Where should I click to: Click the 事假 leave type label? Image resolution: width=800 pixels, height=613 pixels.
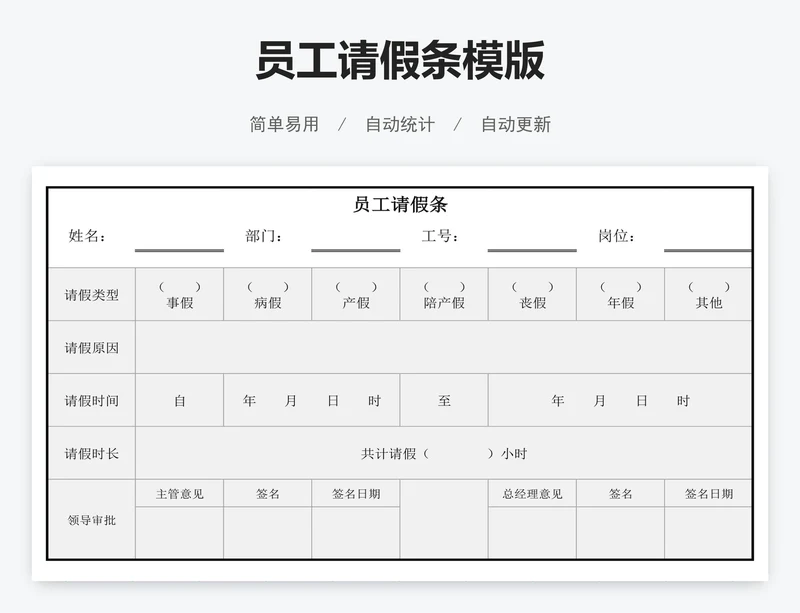click(180, 303)
